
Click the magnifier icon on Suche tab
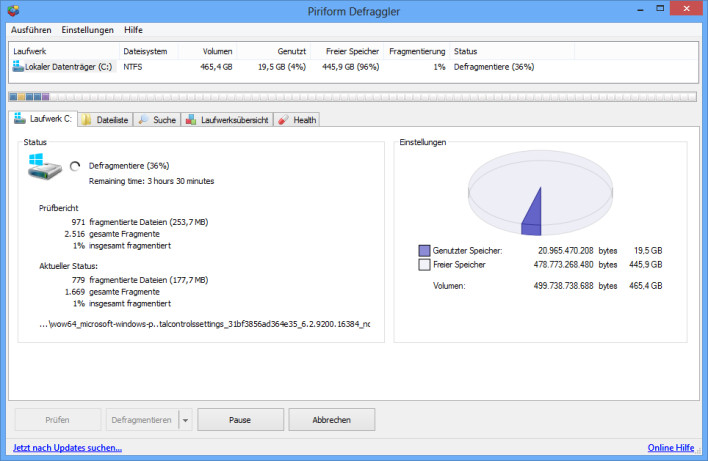[143, 120]
